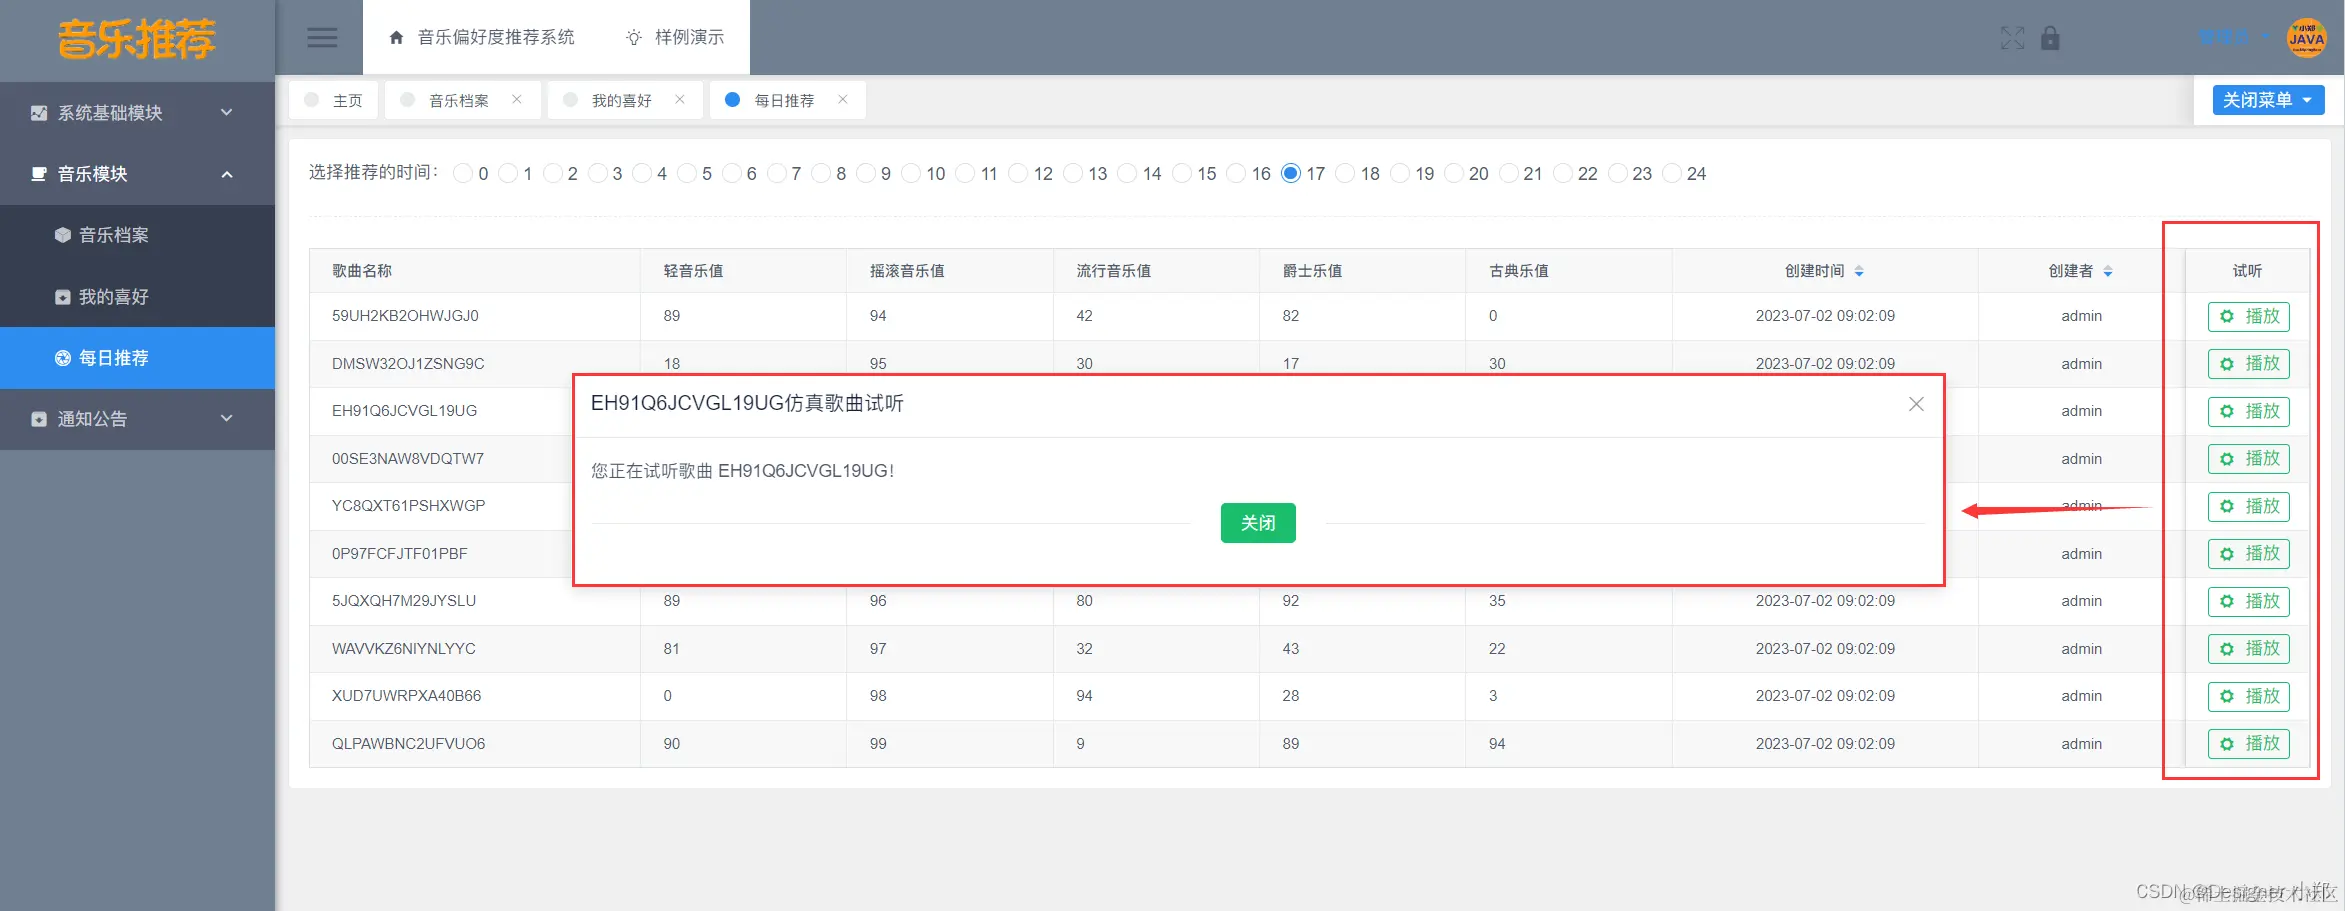Viewport: 2345px width, 911px height.
Task: Close the trial-listen dialog via X icon
Action: (x=1916, y=404)
